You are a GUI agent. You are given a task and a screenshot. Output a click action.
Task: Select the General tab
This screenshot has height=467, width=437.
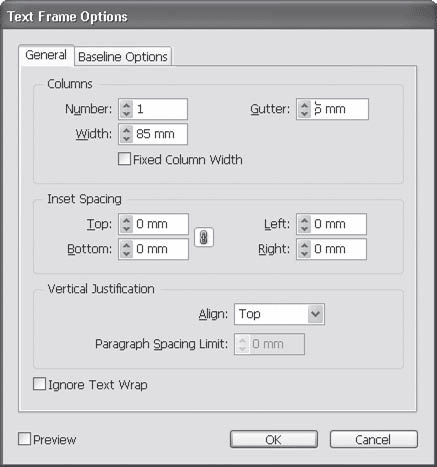[46, 55]
